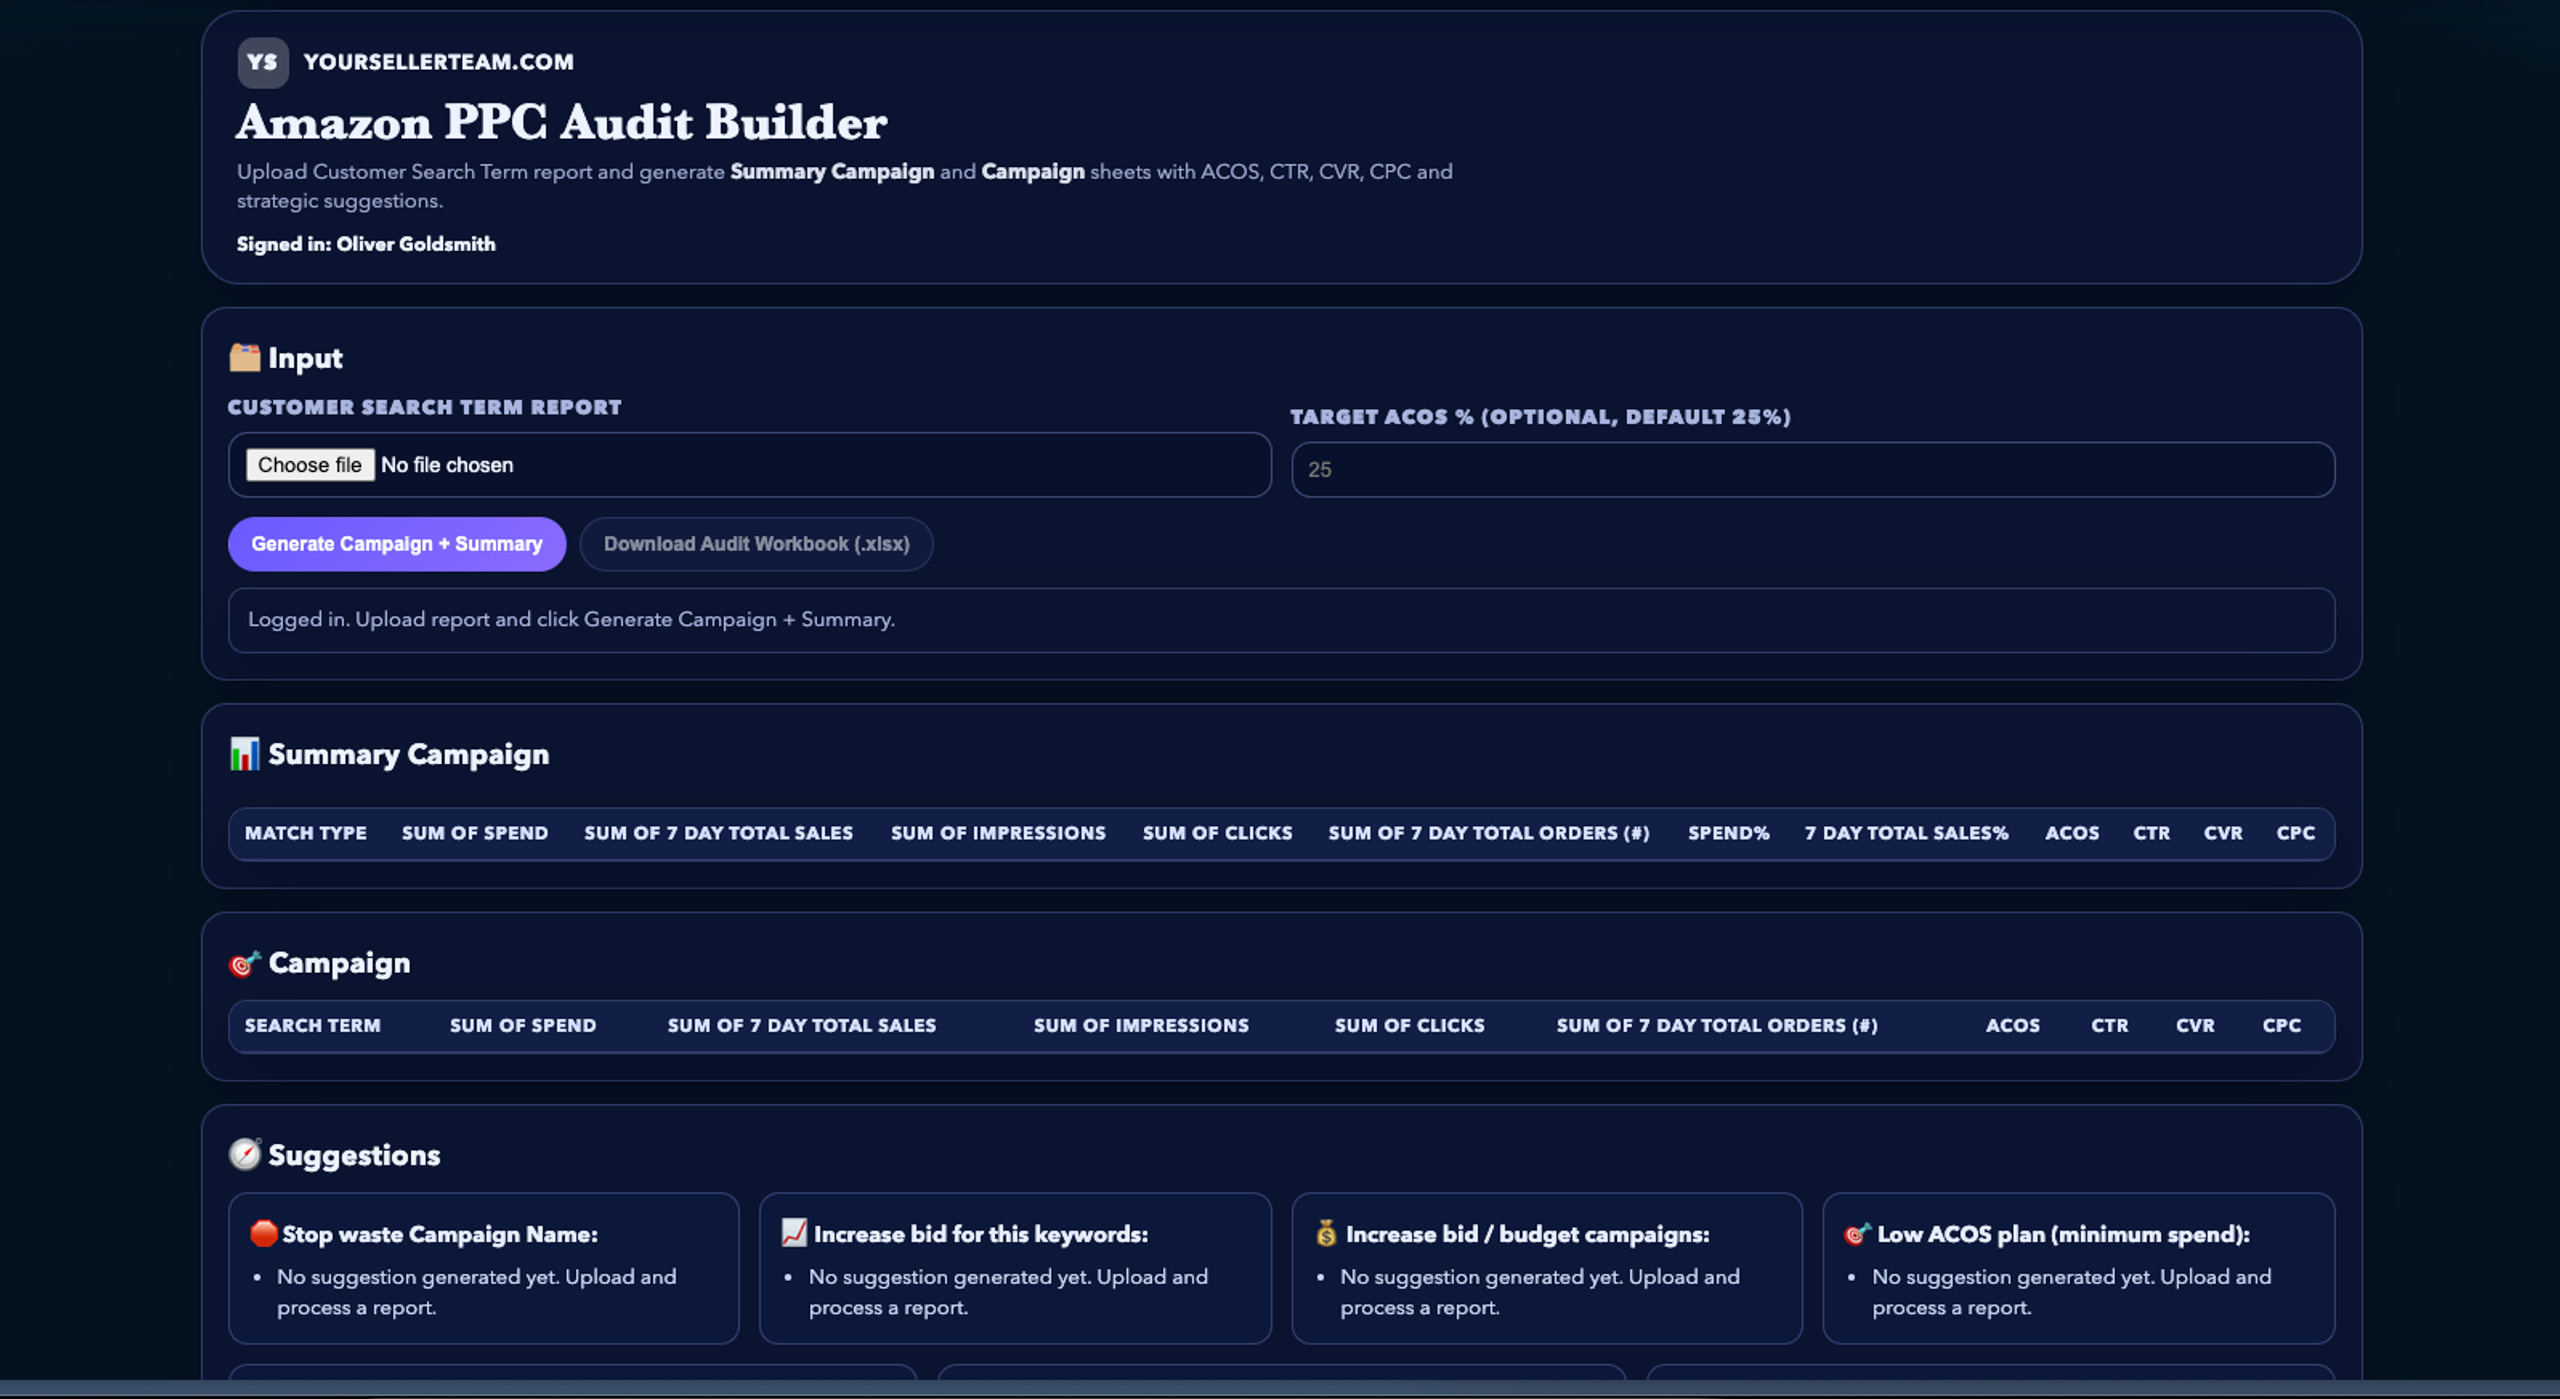This screenshot has height=1399, width=2560.
Task: Click Campaign table CTR header
Action: tap(2110, 1025)
